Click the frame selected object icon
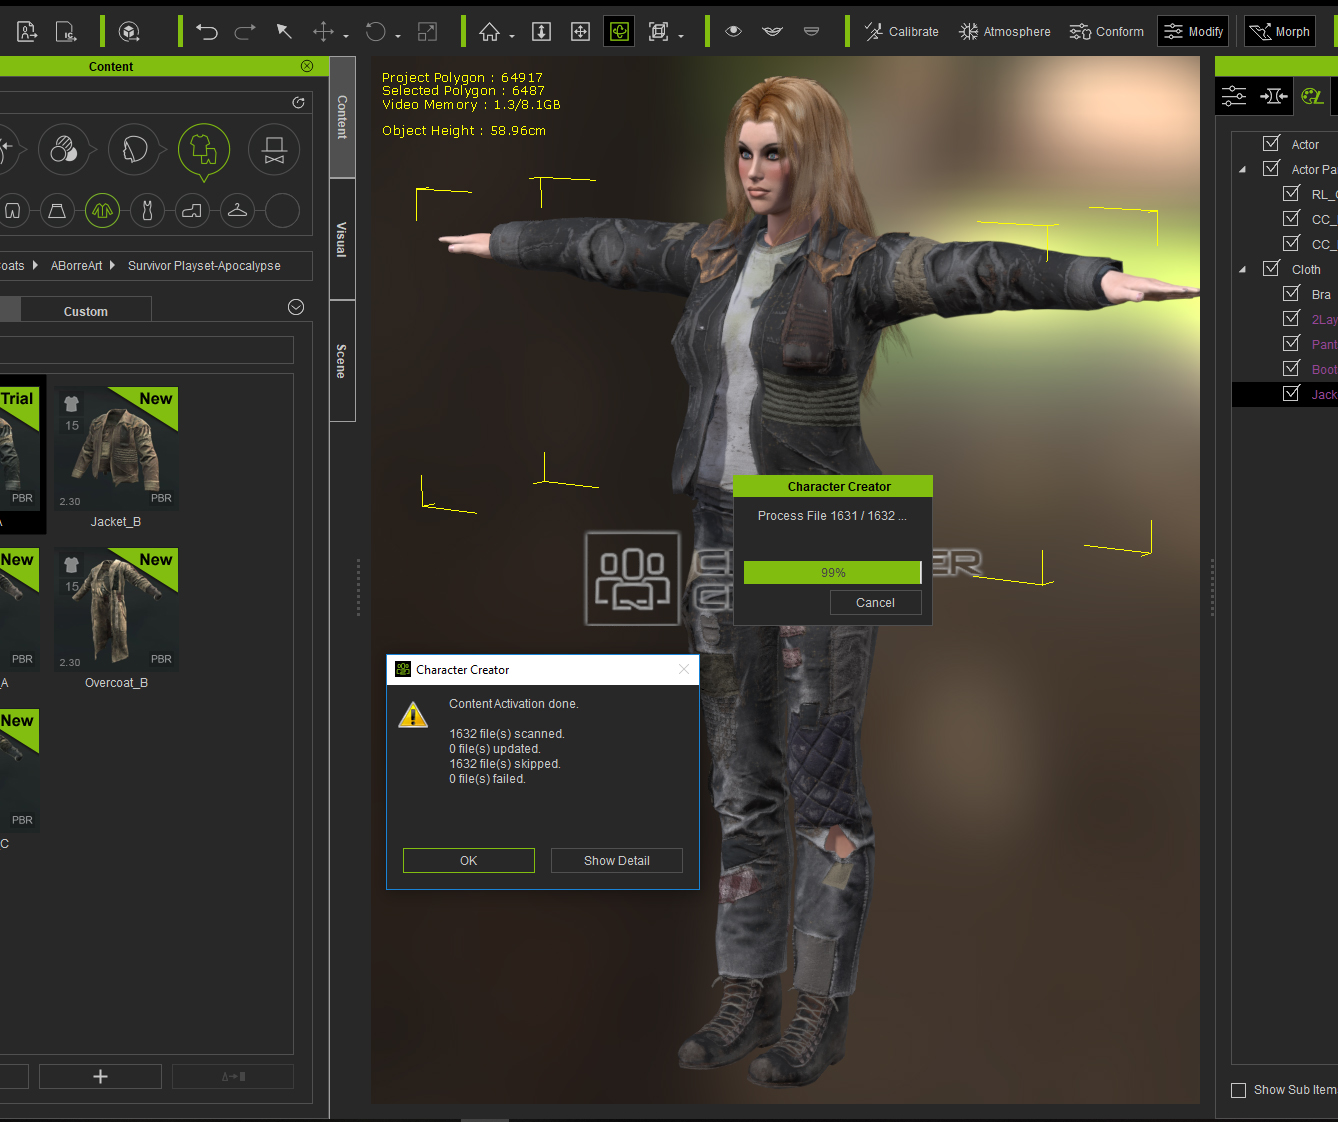 [658, 32]
